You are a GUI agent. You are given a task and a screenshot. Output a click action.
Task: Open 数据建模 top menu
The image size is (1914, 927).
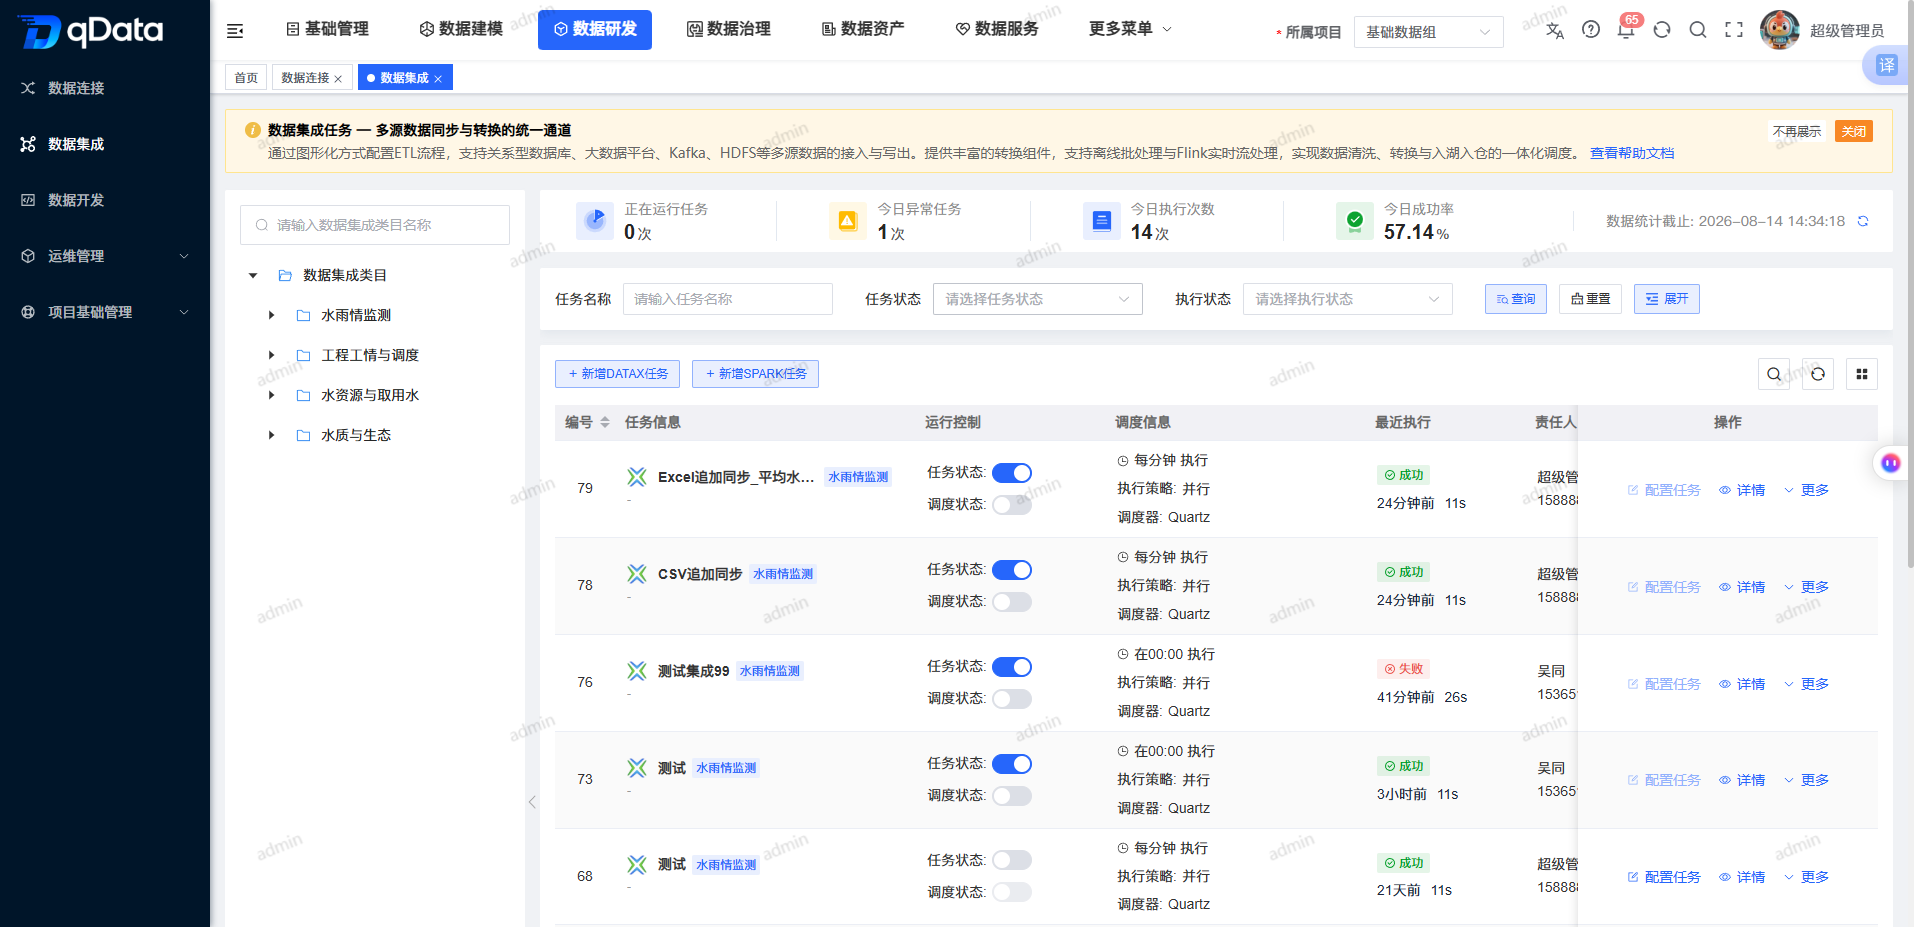pos(461,29)
